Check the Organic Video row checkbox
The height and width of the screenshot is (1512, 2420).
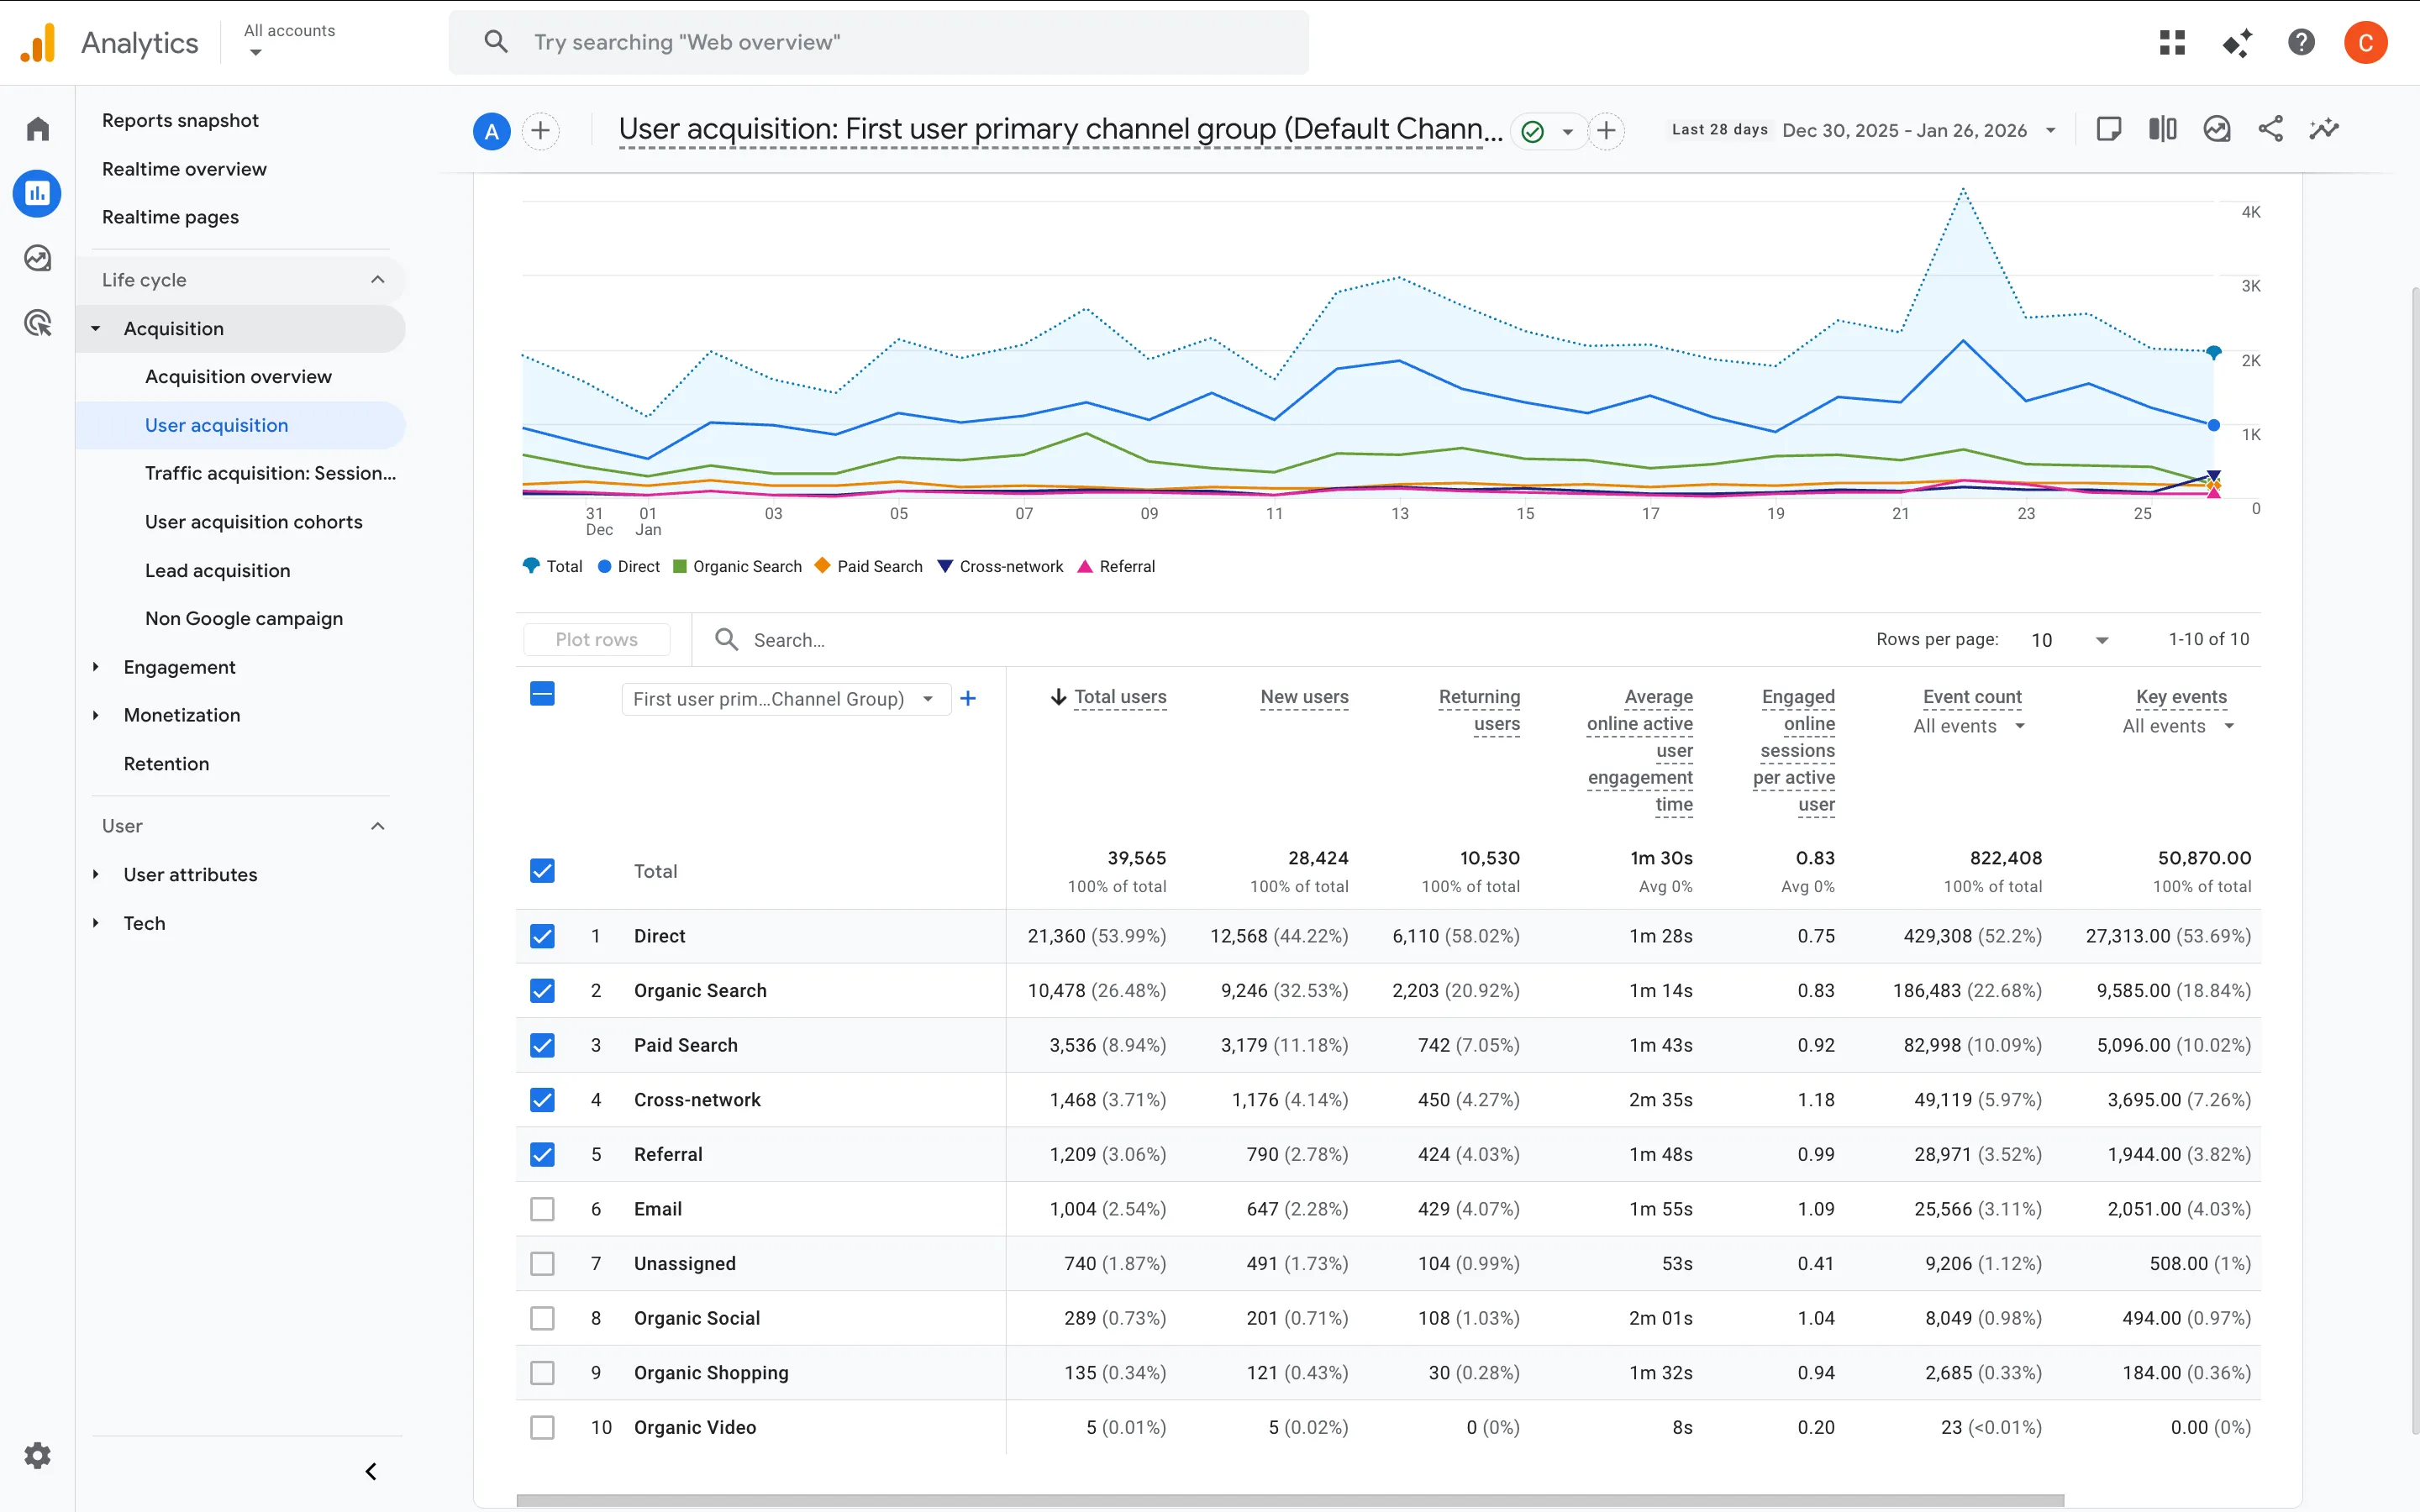(543, 1427)
